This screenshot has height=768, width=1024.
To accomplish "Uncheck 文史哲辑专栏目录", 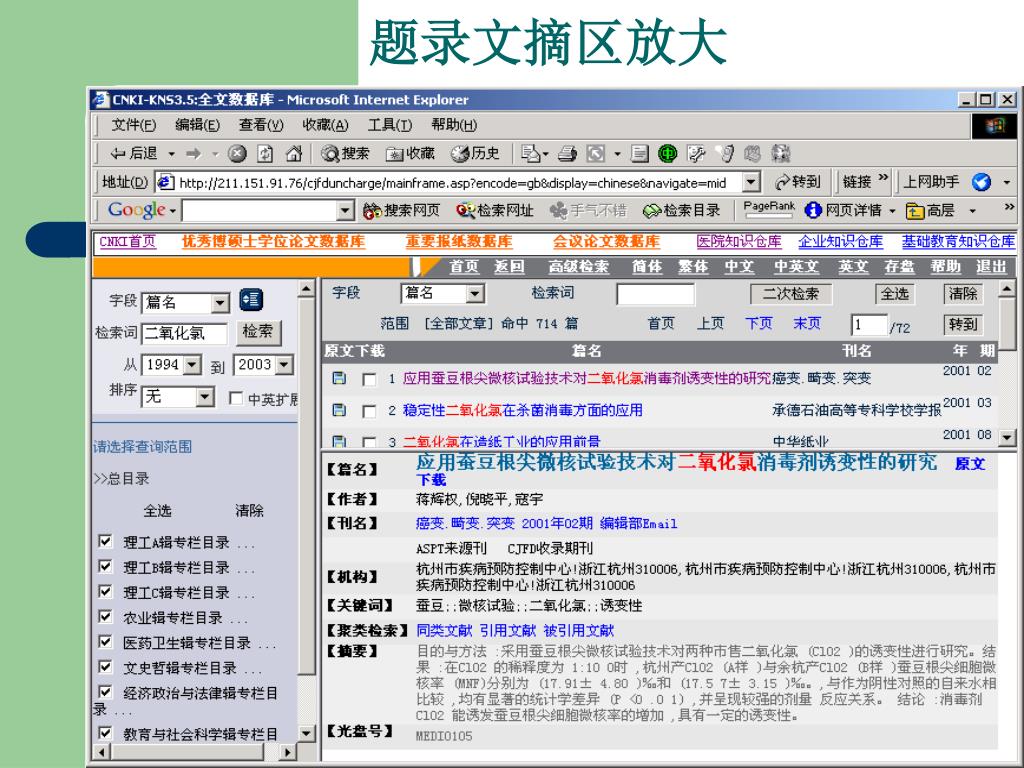I will coord(104,667).
